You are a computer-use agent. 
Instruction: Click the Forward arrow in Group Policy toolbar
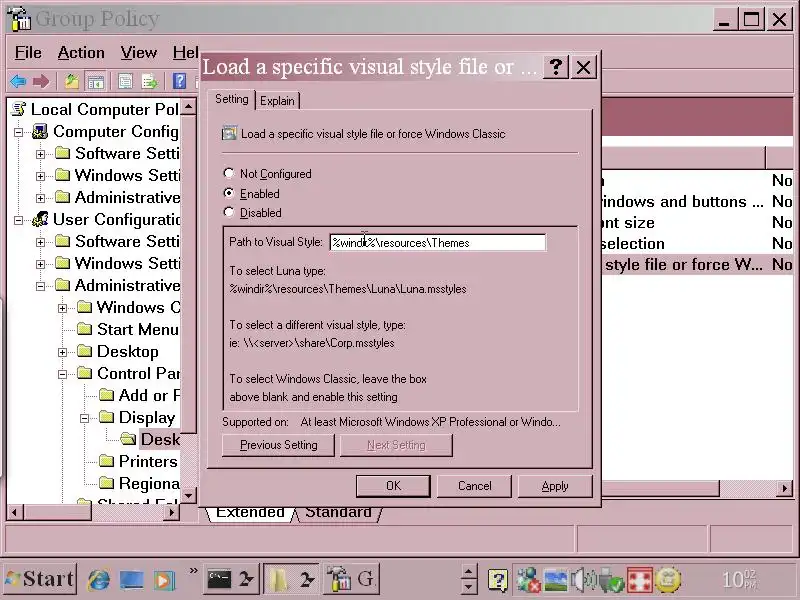(41, 81)
